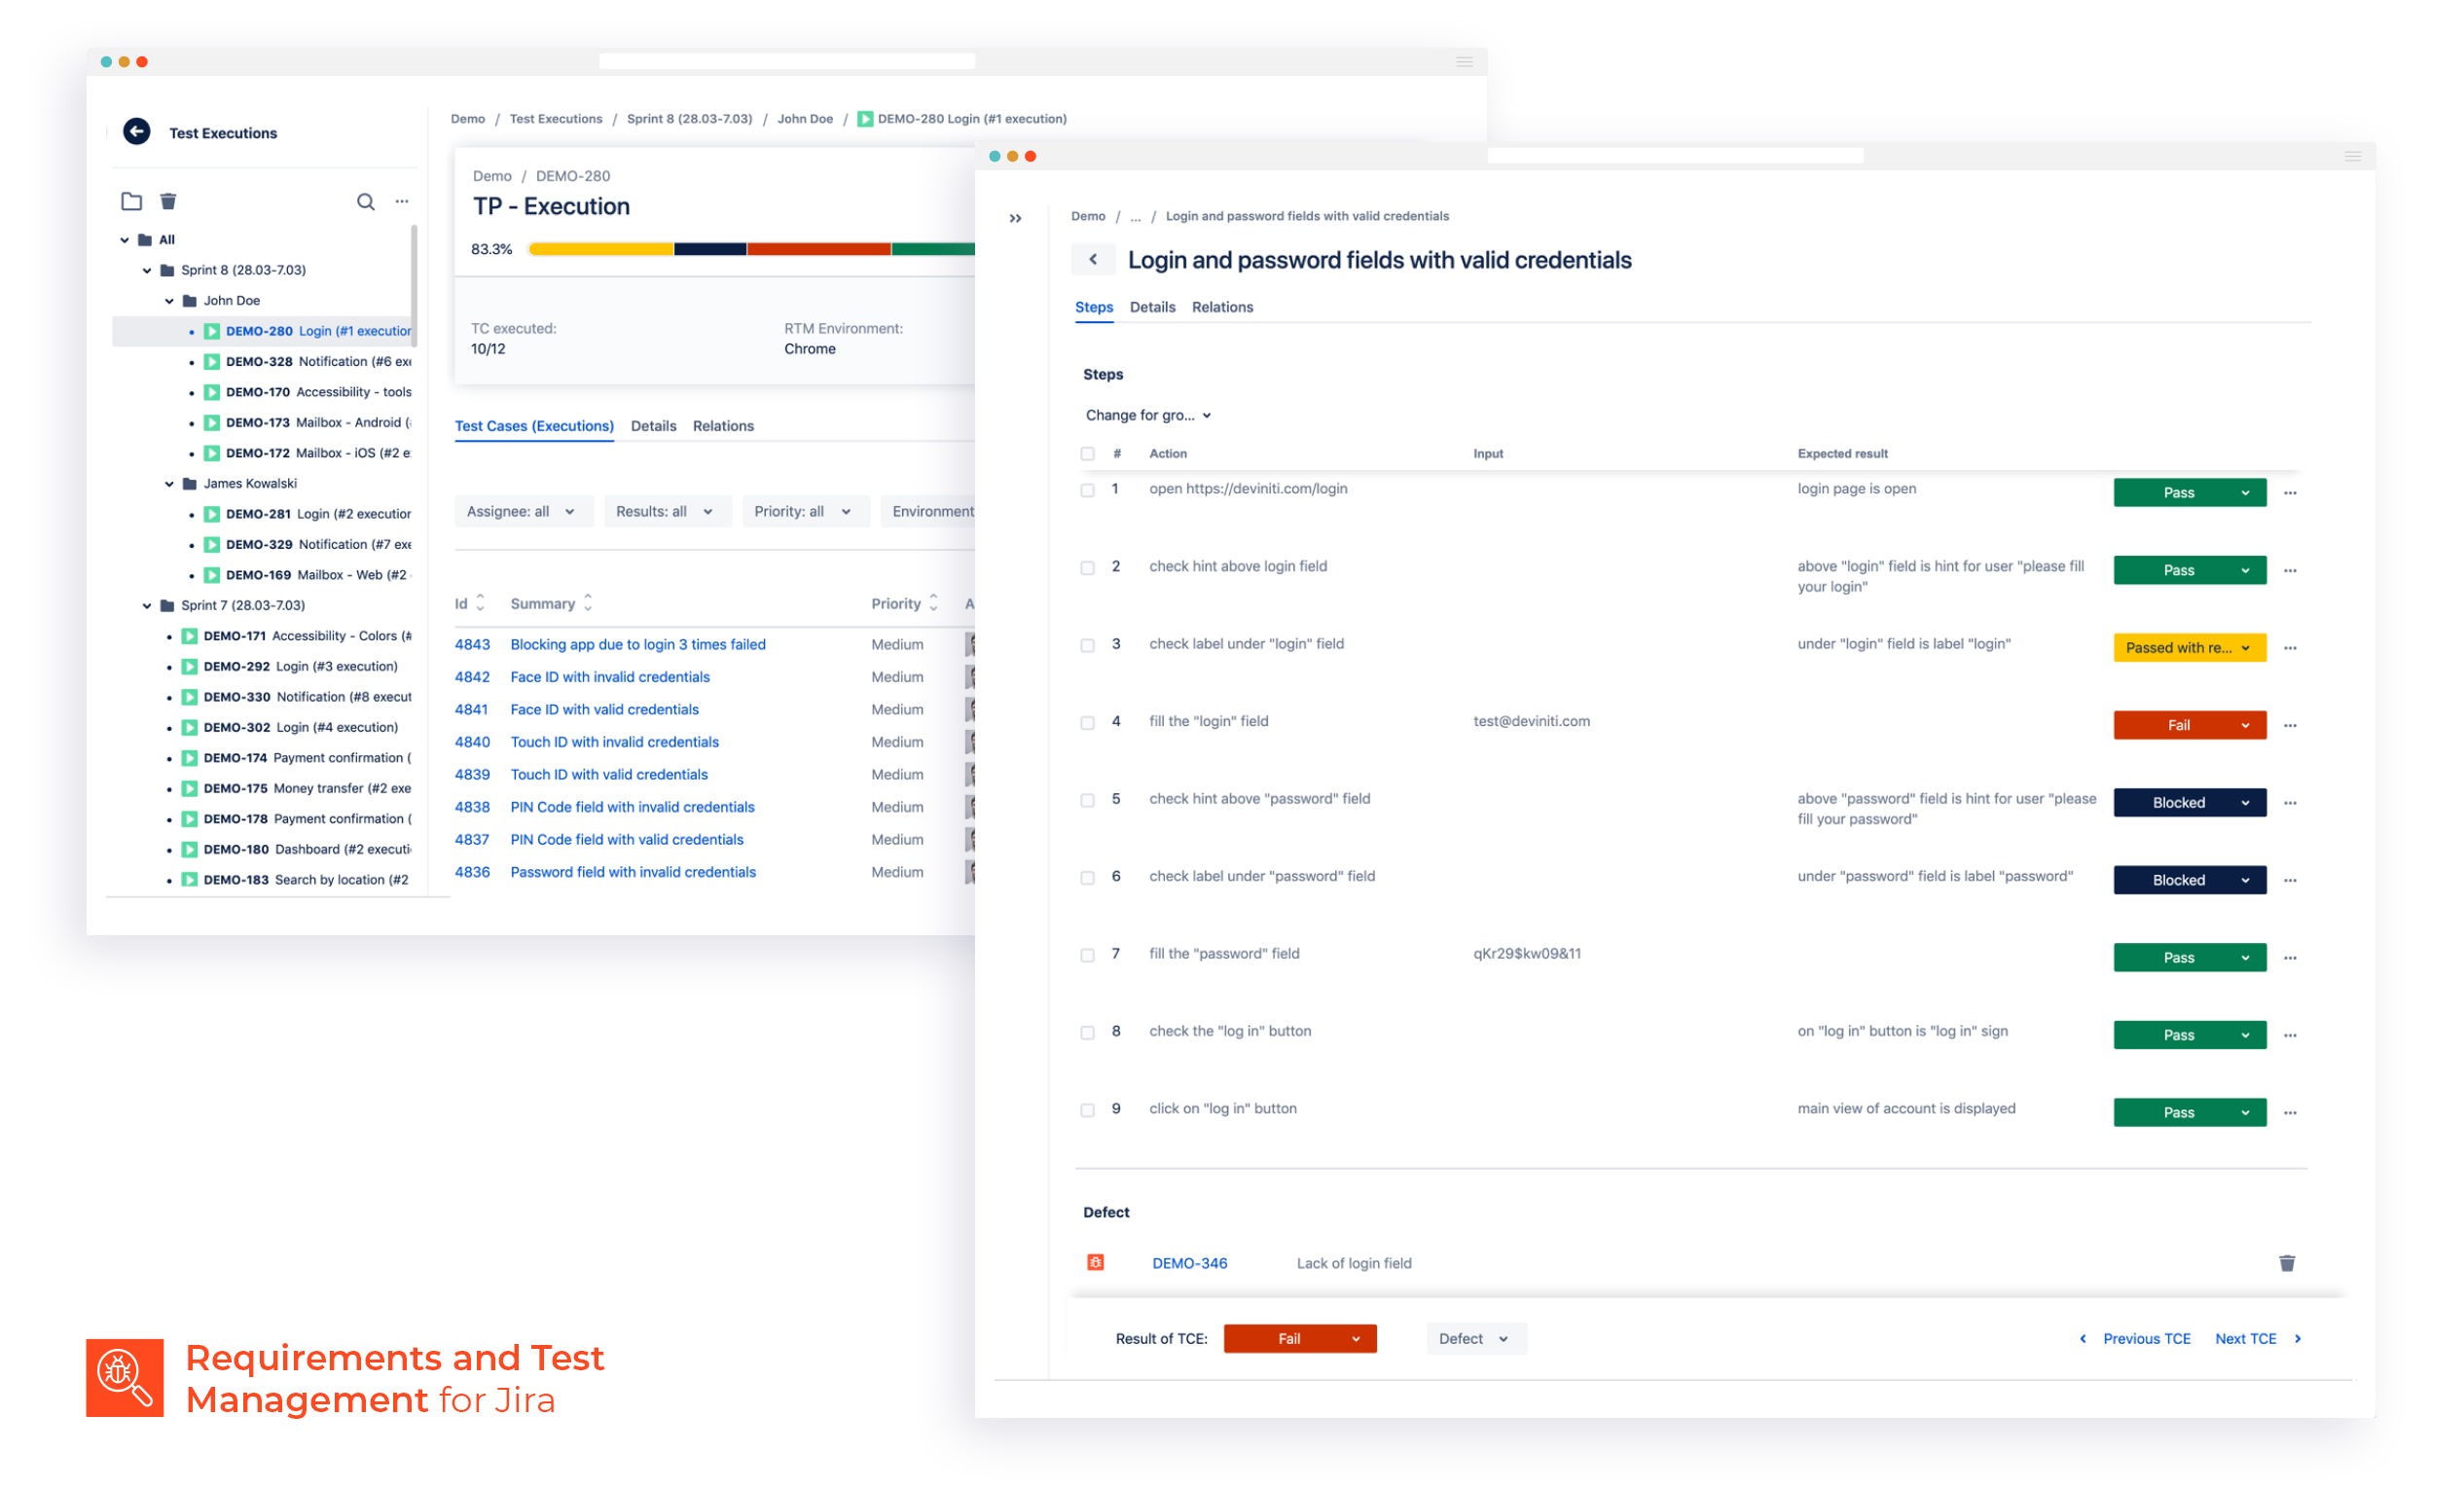This screenshot has height=1489, width=2464.
Task: Switch to Relations tab in front window
Action: (x=1224, y=308)
